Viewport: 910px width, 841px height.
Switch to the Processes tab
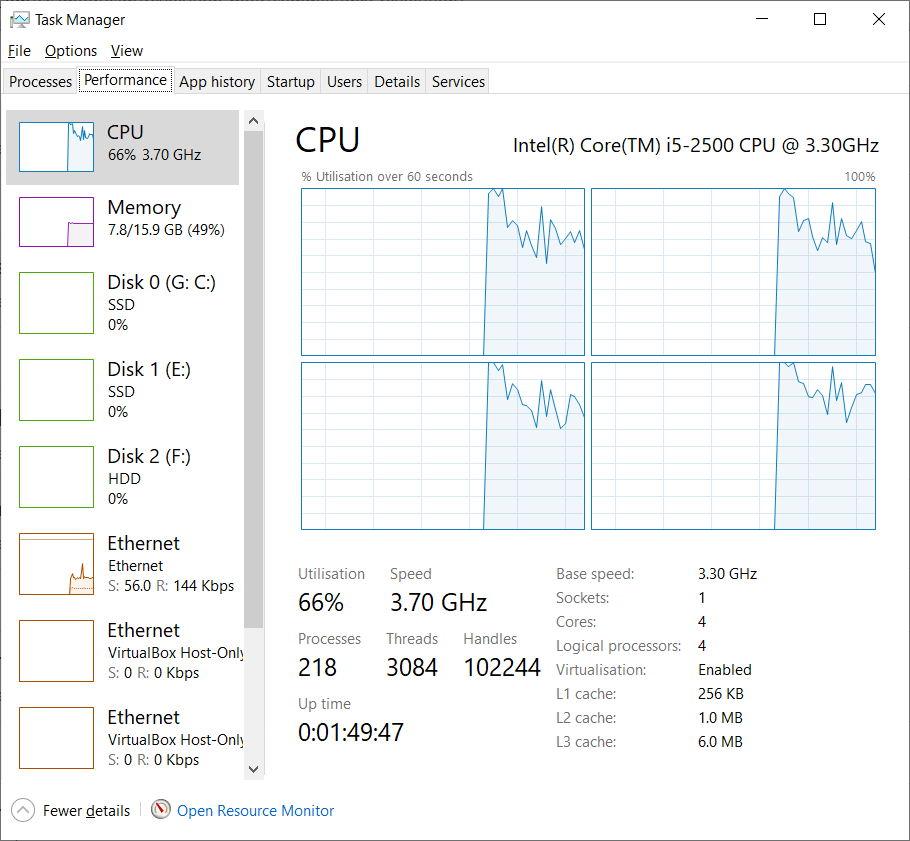(41, 82)
